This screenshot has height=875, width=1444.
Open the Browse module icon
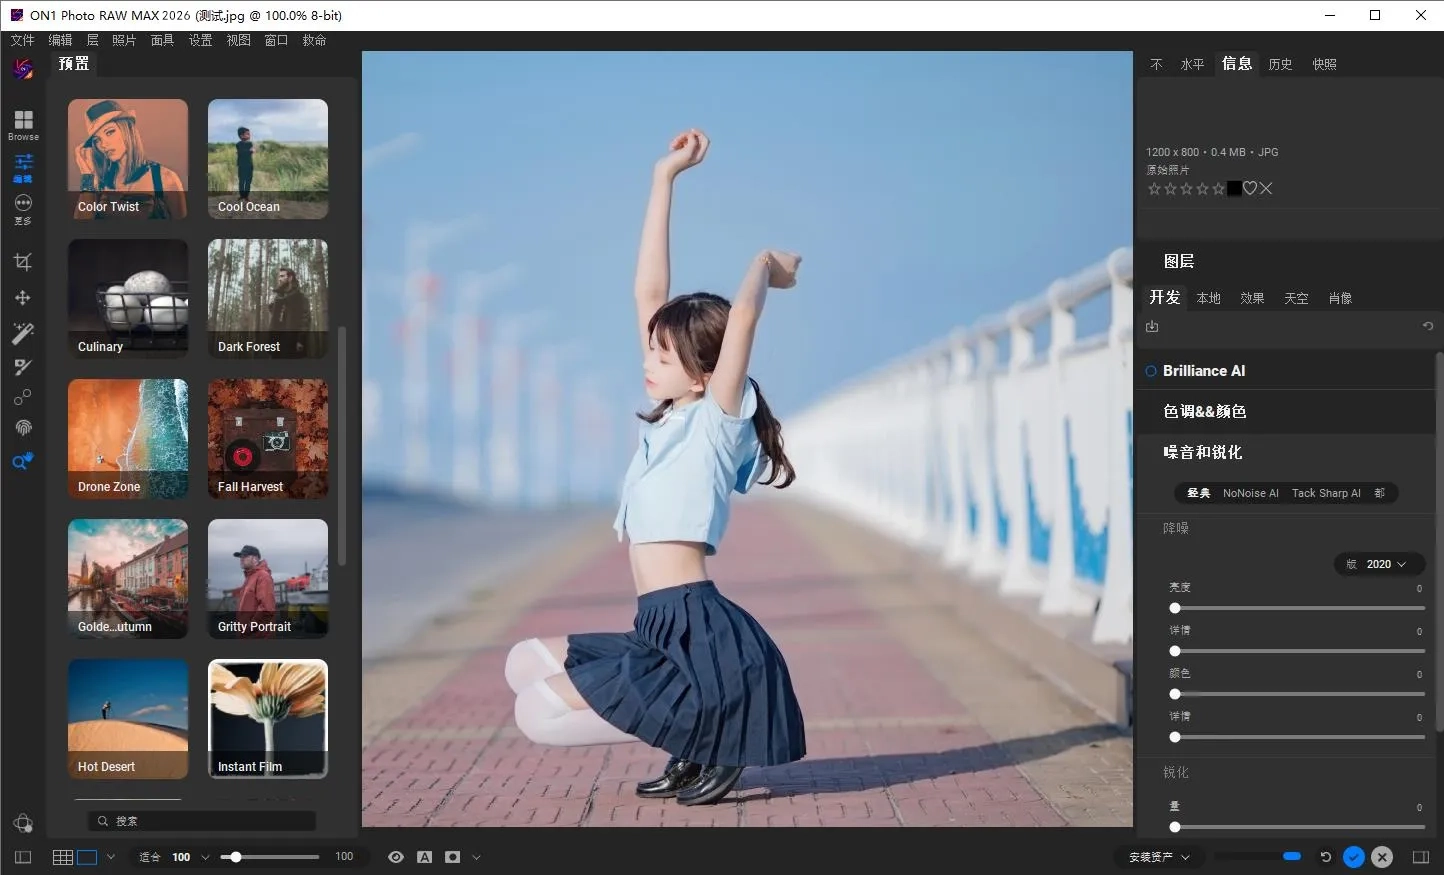[x=22, y=121]
